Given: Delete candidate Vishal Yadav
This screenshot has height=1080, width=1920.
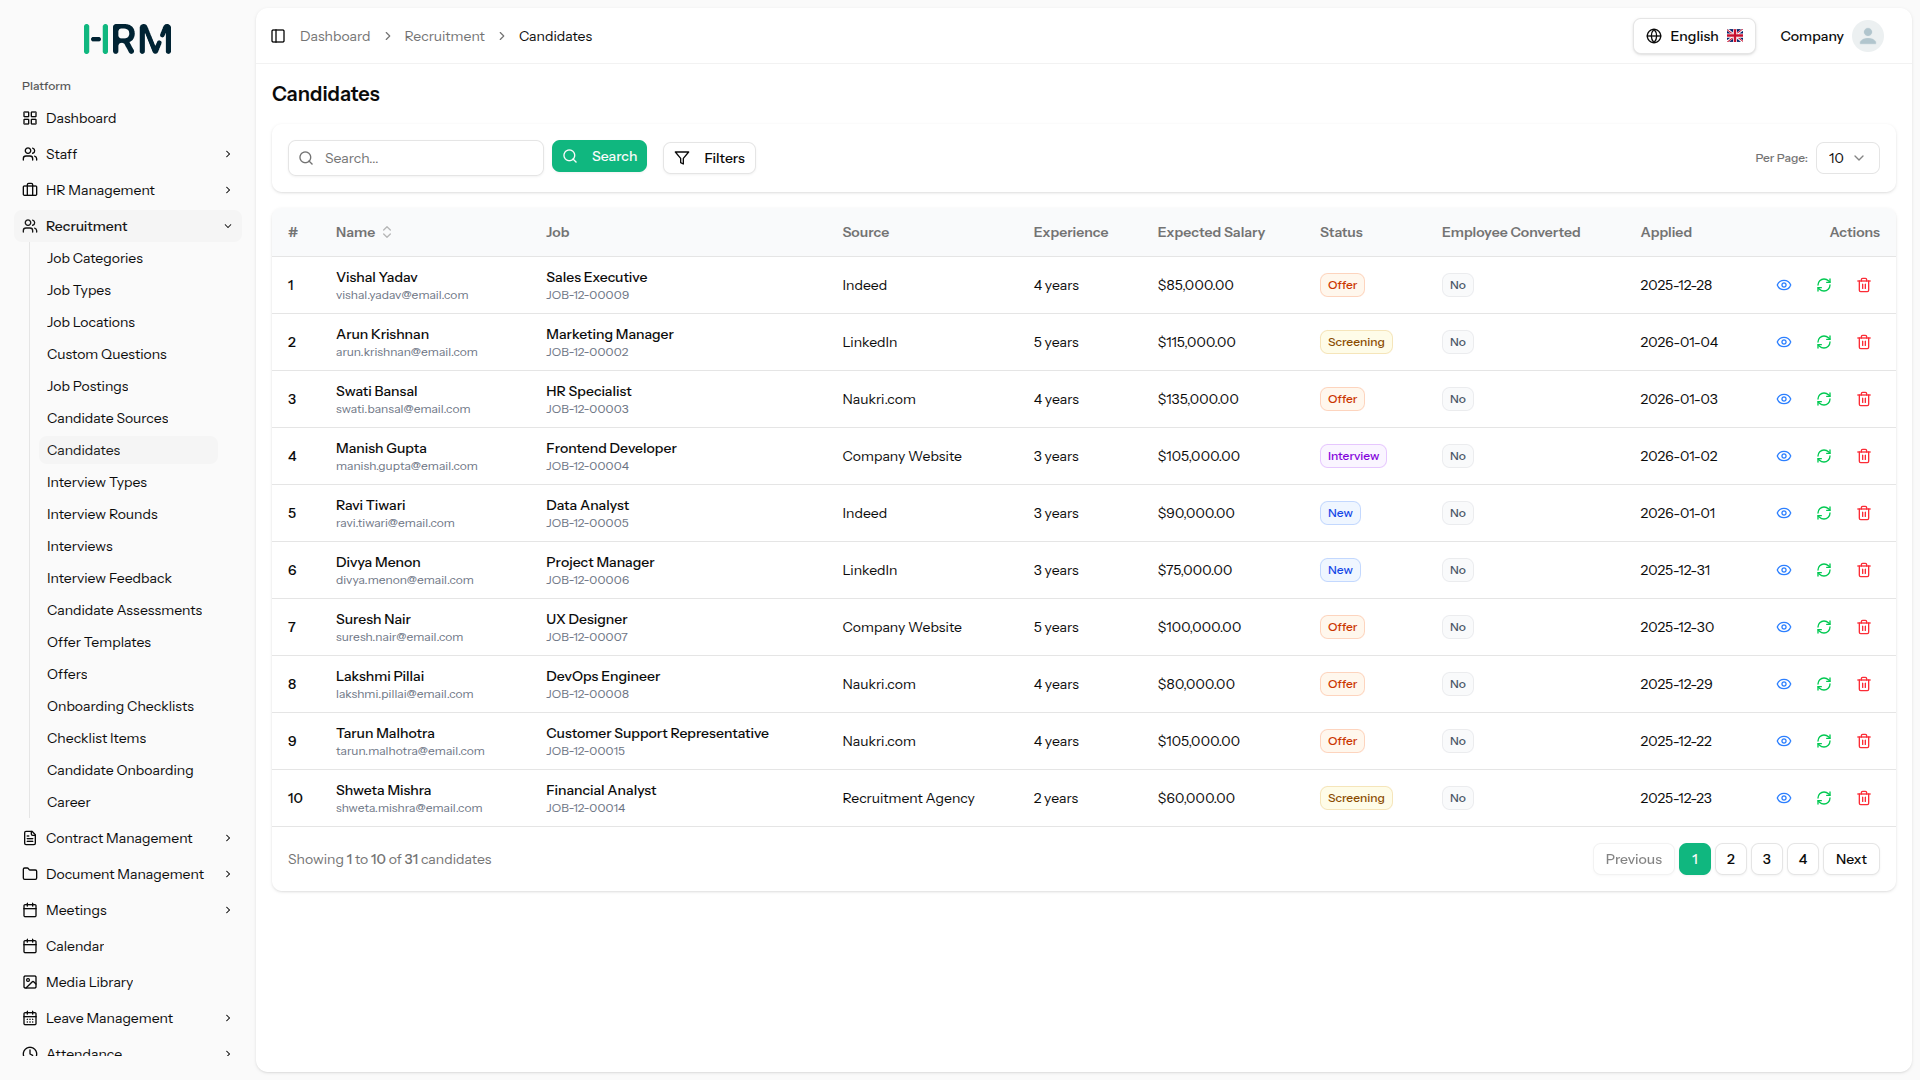Looking at the screenshot, I should click(1863, 285).
